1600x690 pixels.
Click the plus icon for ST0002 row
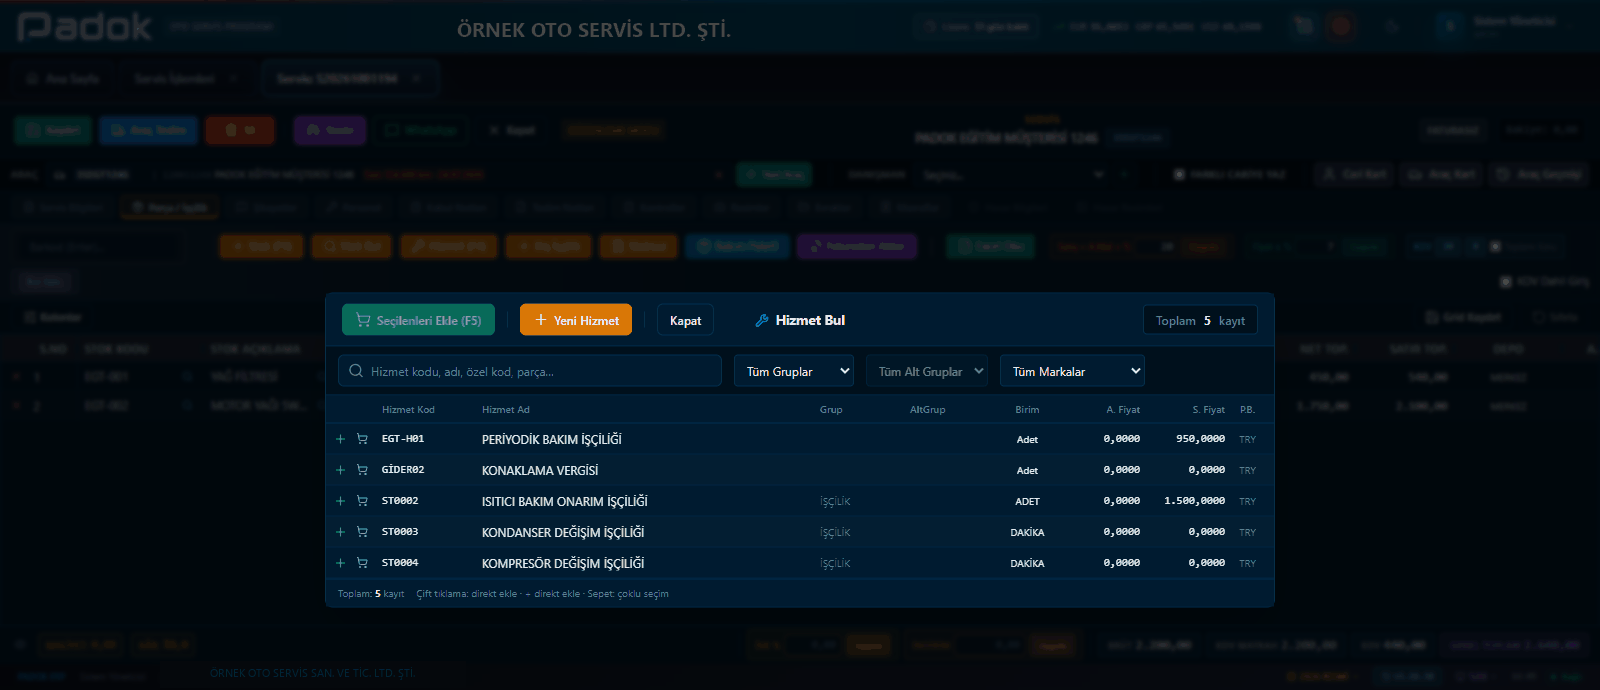point(340,501)
